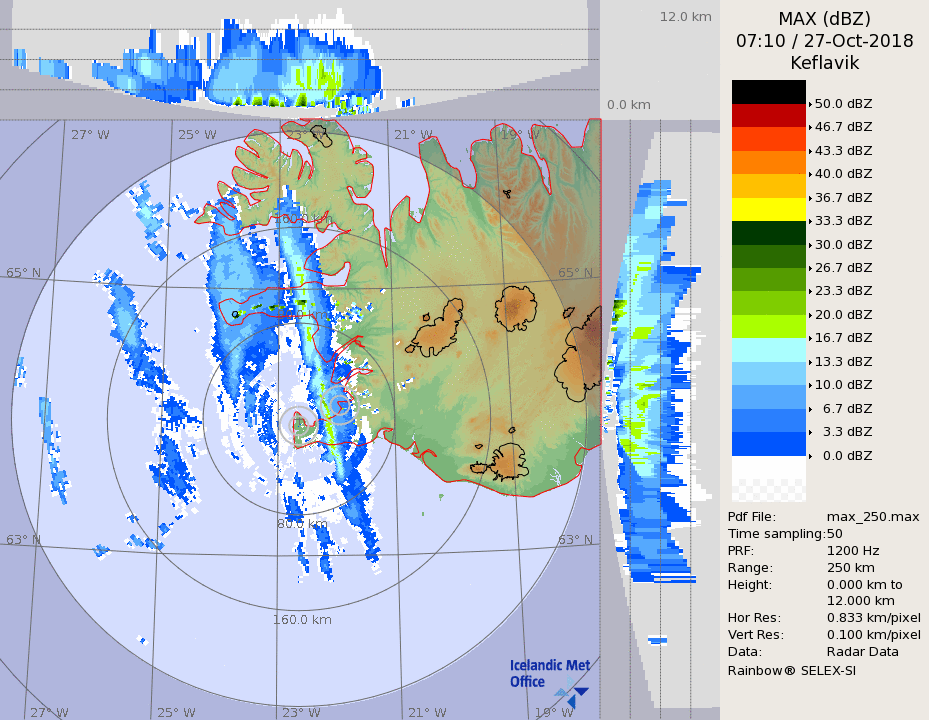
Task: Click the radar site center marker circle
Action: (297, 425)
